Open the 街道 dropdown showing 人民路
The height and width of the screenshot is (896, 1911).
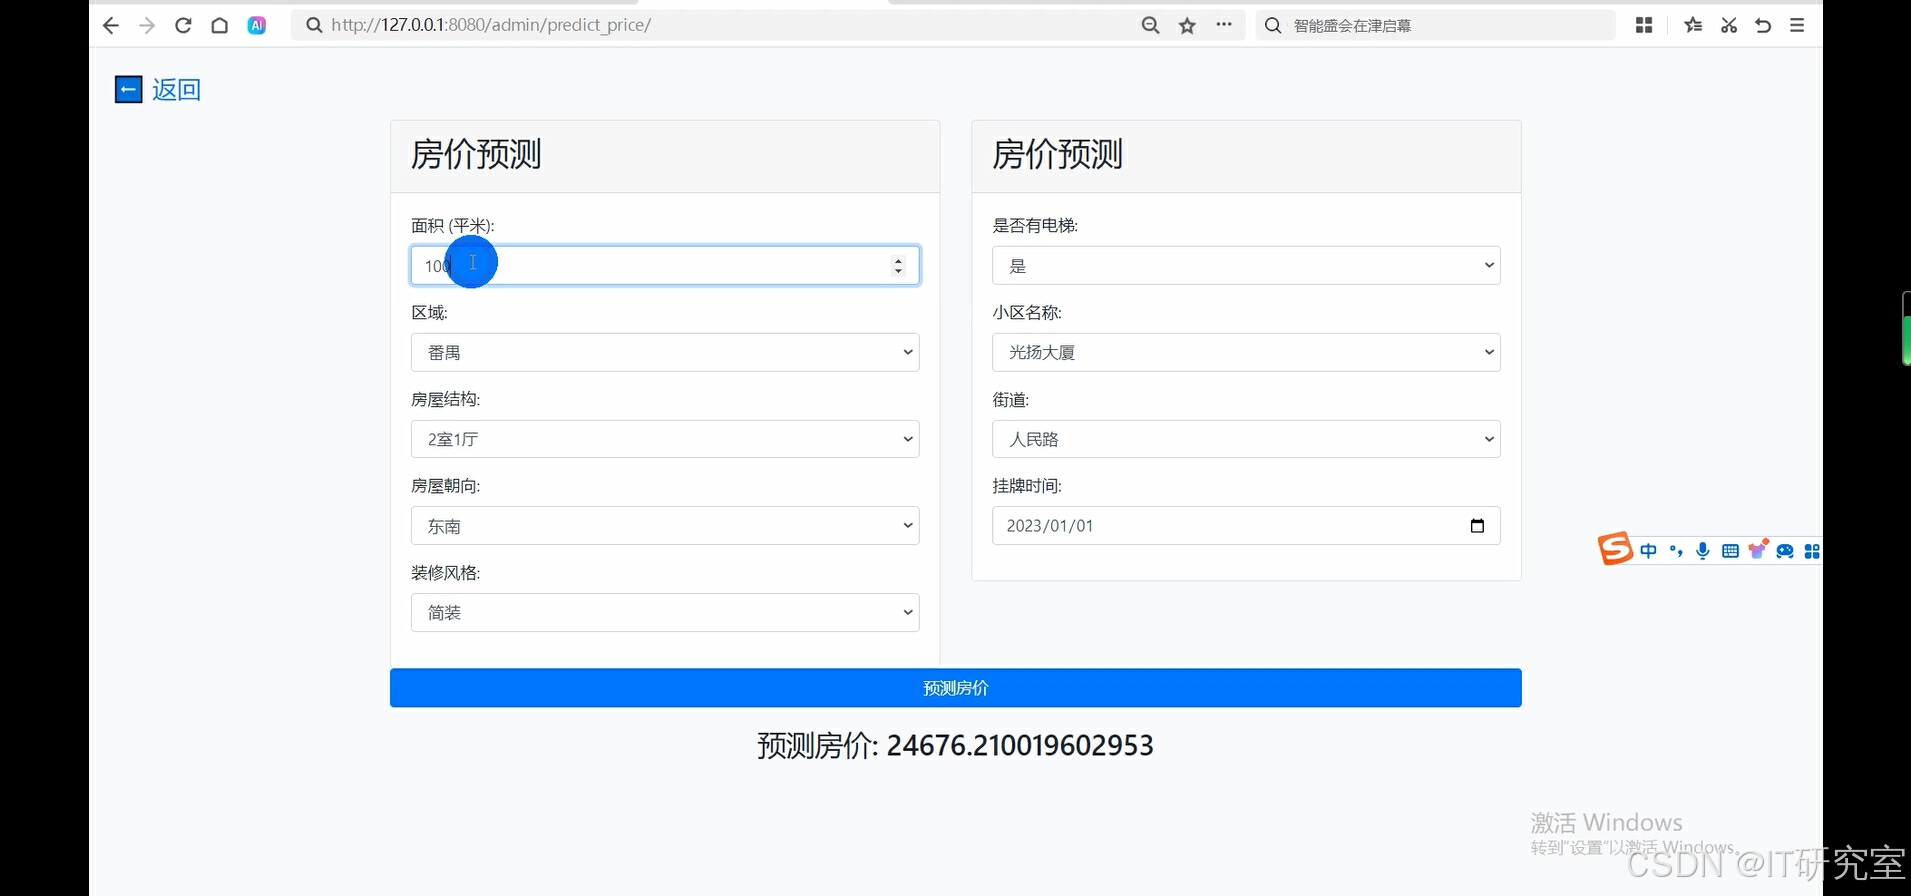tap(1246, 439)
